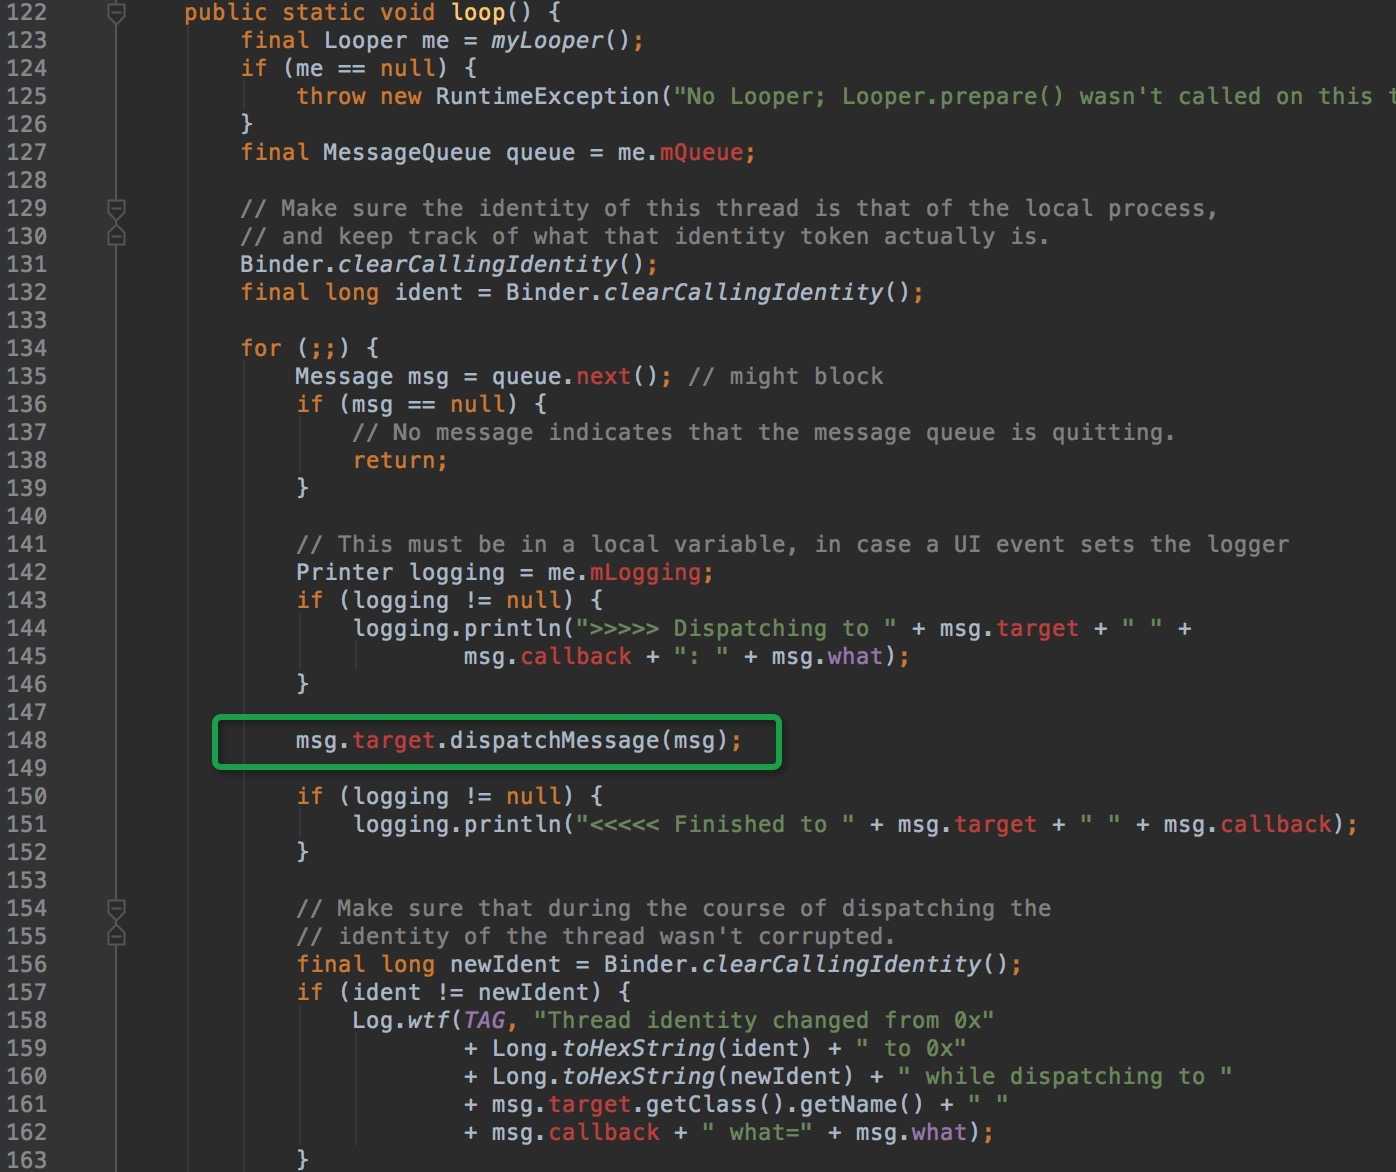
Task: Click RuntimeException class name
Action: [x=547, y=97]
